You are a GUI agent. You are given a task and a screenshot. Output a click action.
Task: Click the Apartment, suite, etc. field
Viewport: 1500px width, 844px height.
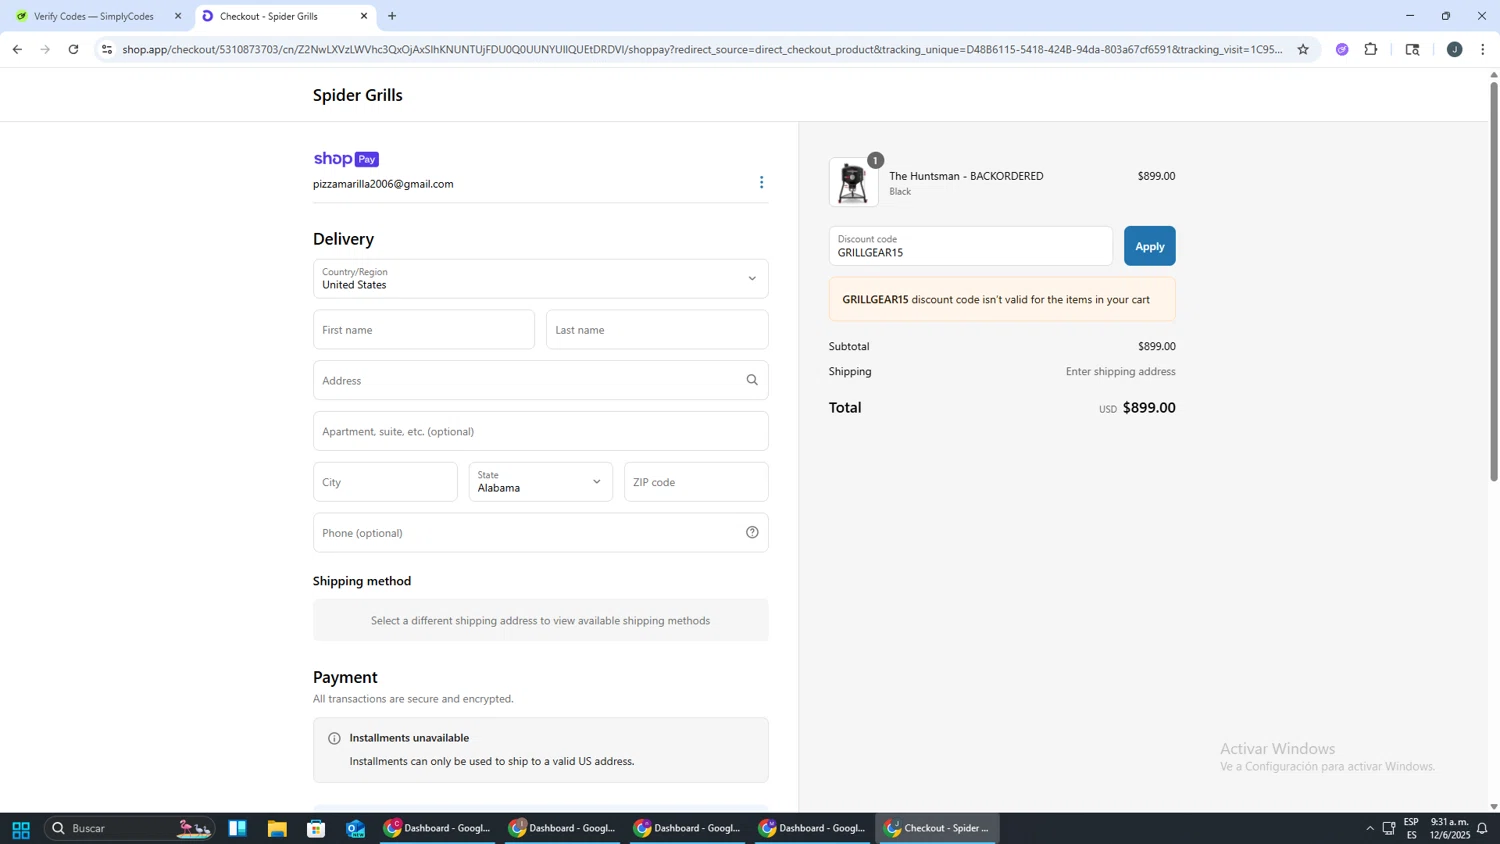tap(540, 431)
